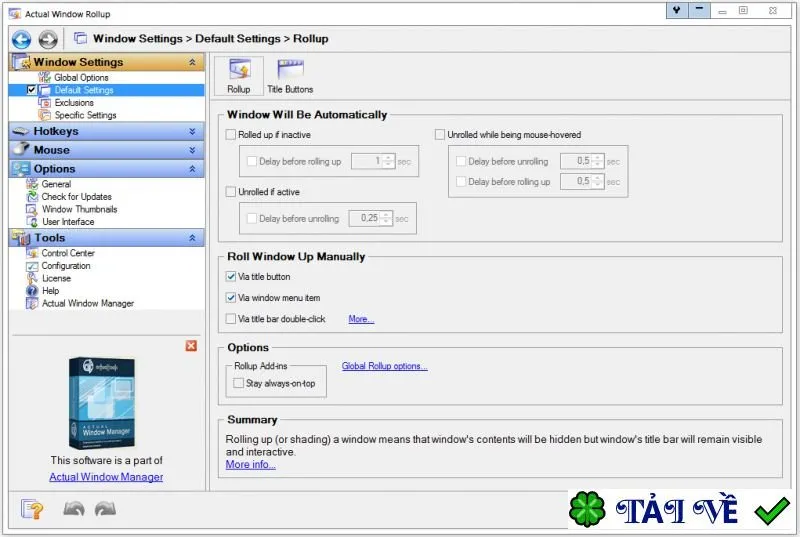
Task: Click the redo arrow icon in bottom bar
Action: point(105,509)
